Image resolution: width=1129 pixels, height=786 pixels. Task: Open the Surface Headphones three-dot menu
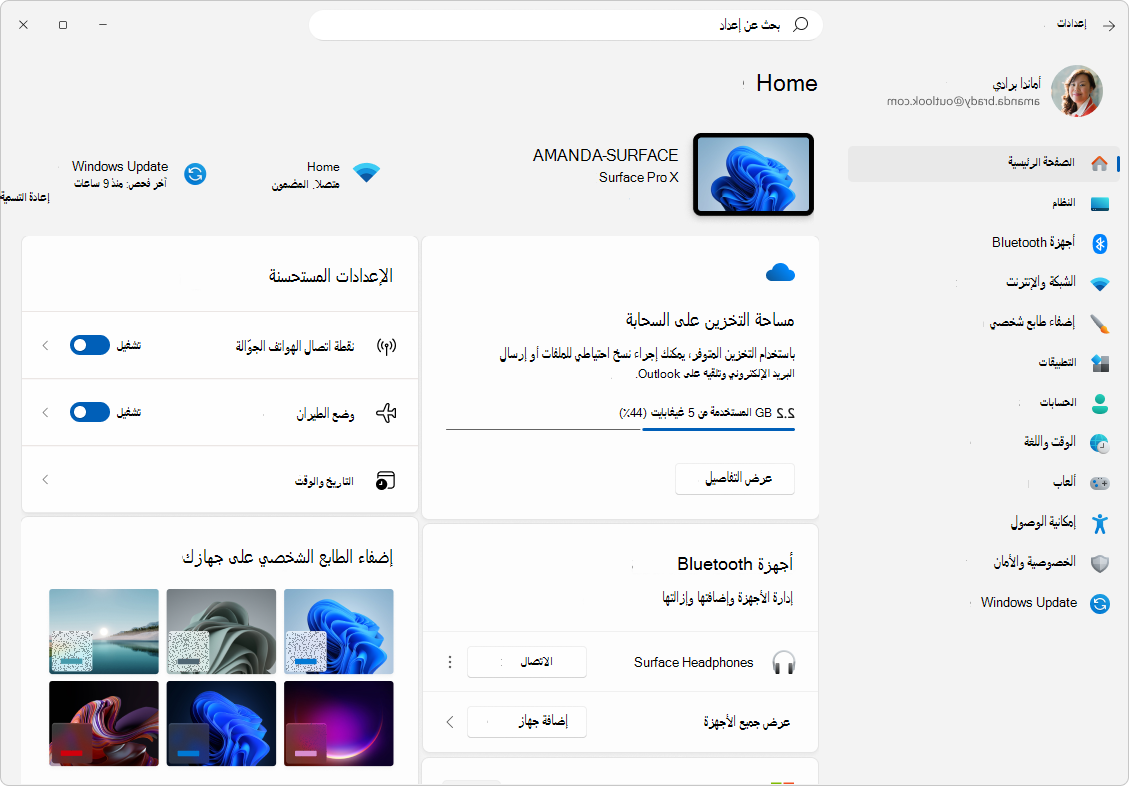coord(450,661)
